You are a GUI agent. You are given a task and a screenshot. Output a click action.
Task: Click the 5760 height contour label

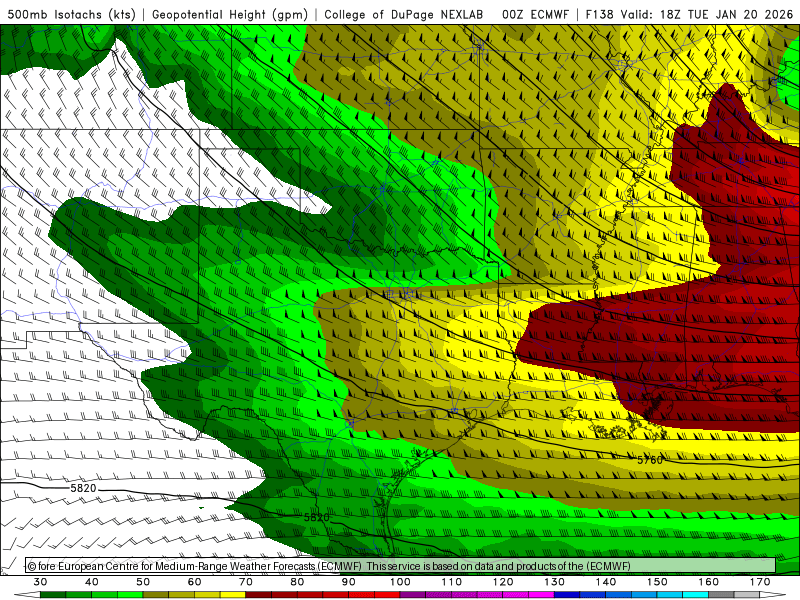pos(649,460)
